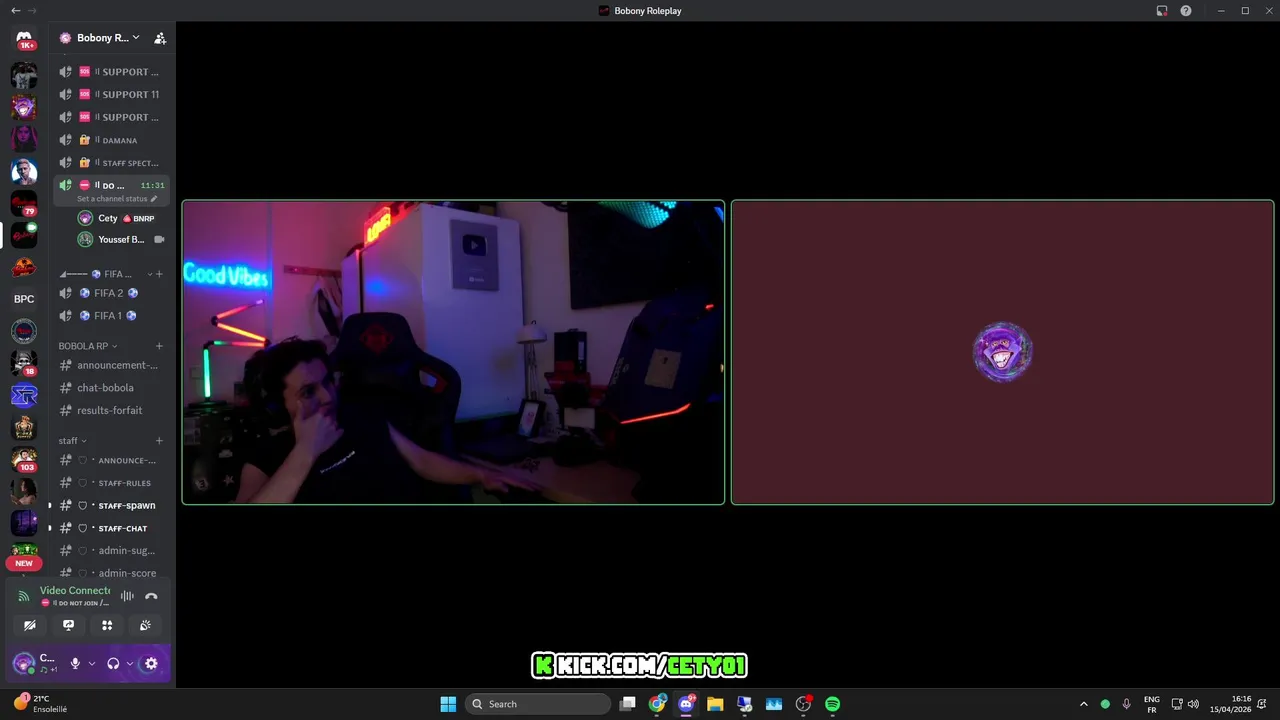Go back using the back arrow
Viewport: 1280px width, 720px height.
(x=15, y=11)
